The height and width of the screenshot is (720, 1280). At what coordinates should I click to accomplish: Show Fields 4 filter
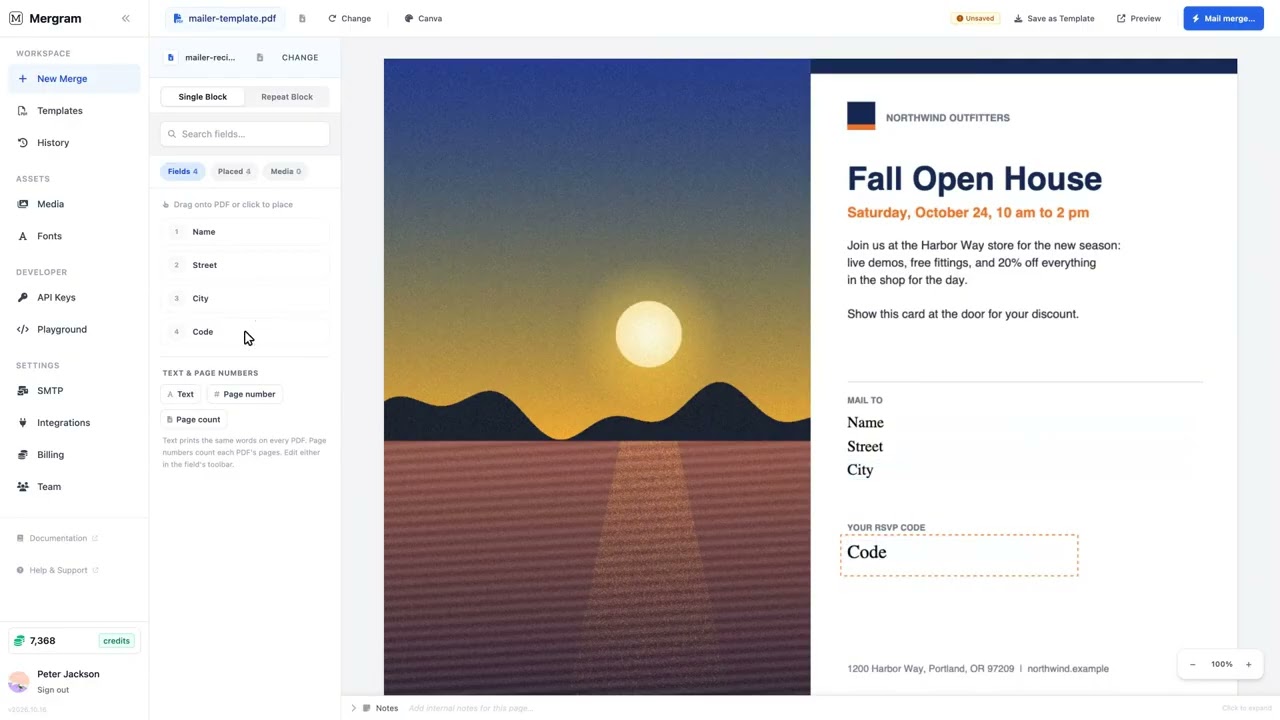[x=182, y=171]
